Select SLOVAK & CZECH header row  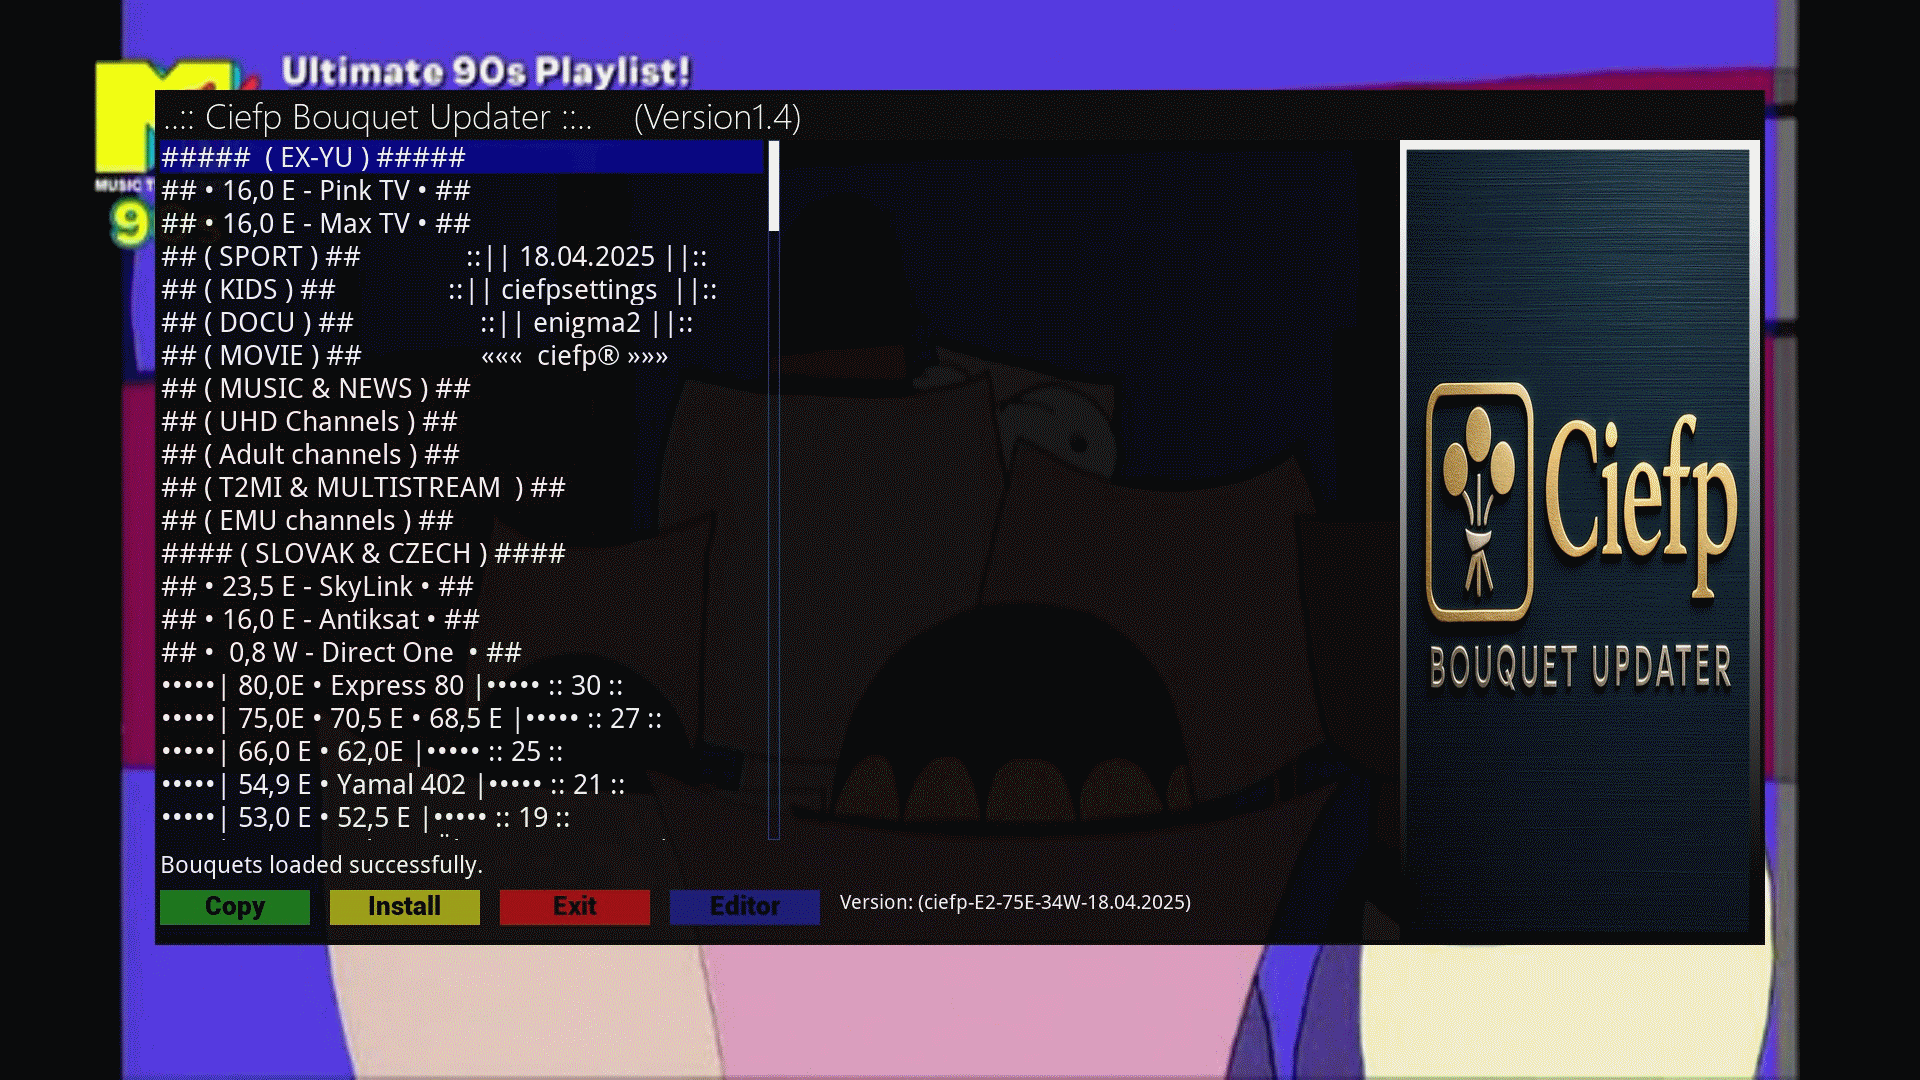pos(363,554)
